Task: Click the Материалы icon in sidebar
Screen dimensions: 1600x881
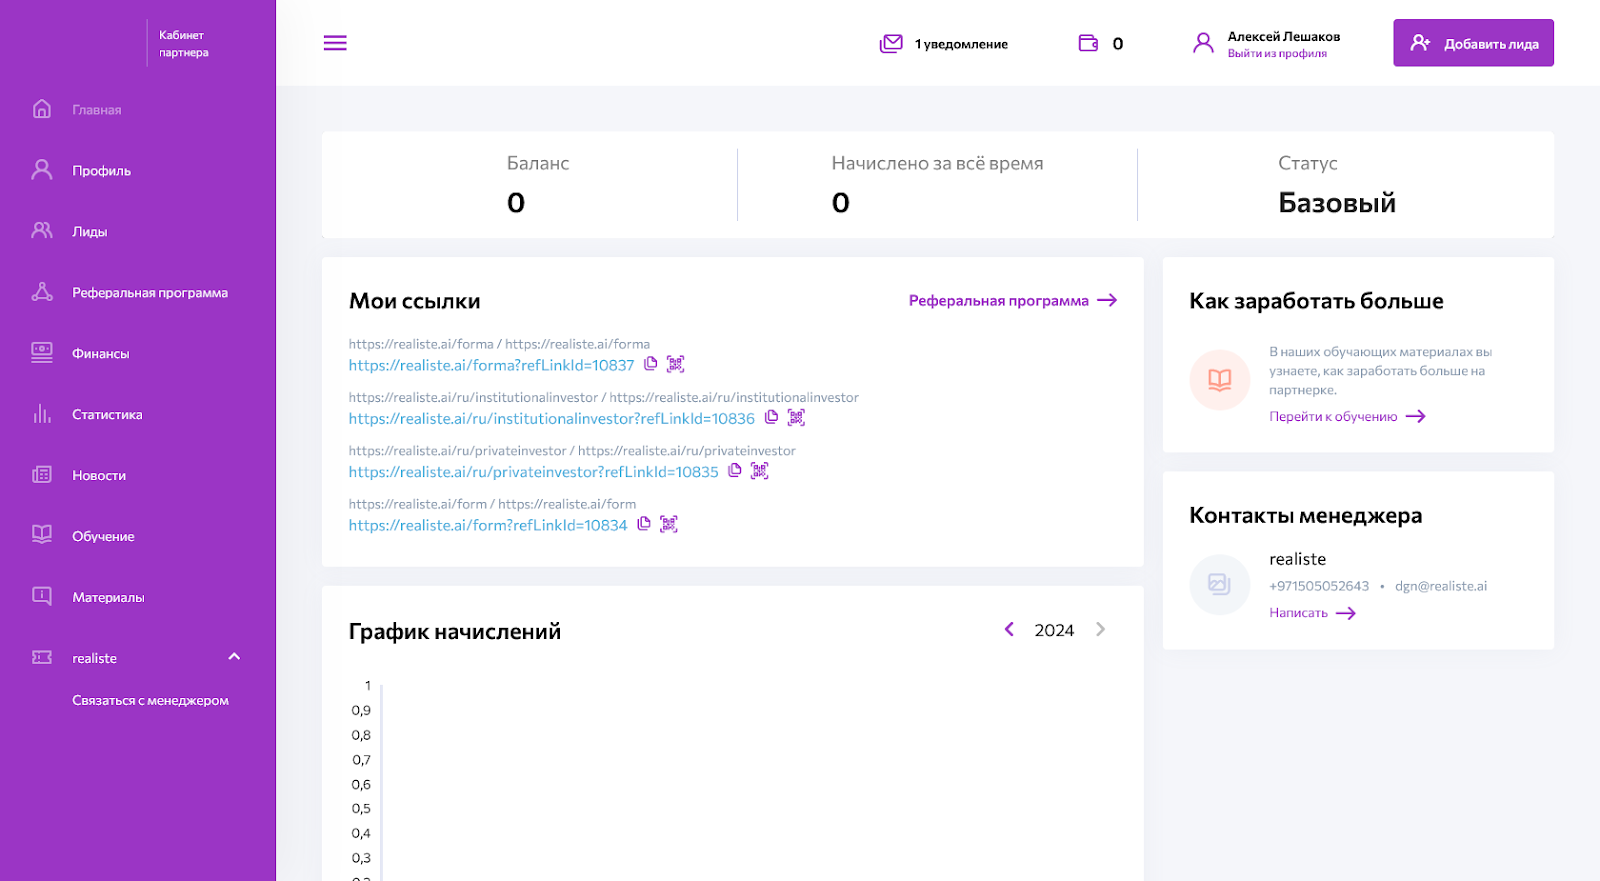Action: (x=42, y=596)
